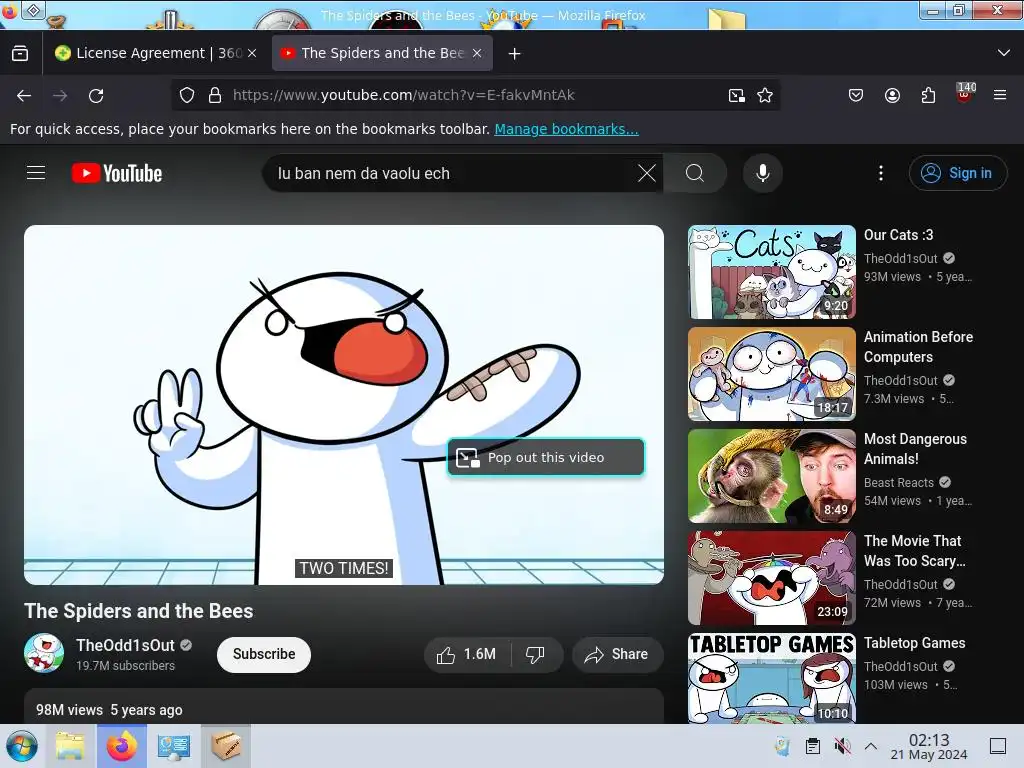Viewport: 1024px width, 768px height.
Task: Open a new tab with the plus button
Action: tap(515, 54)
